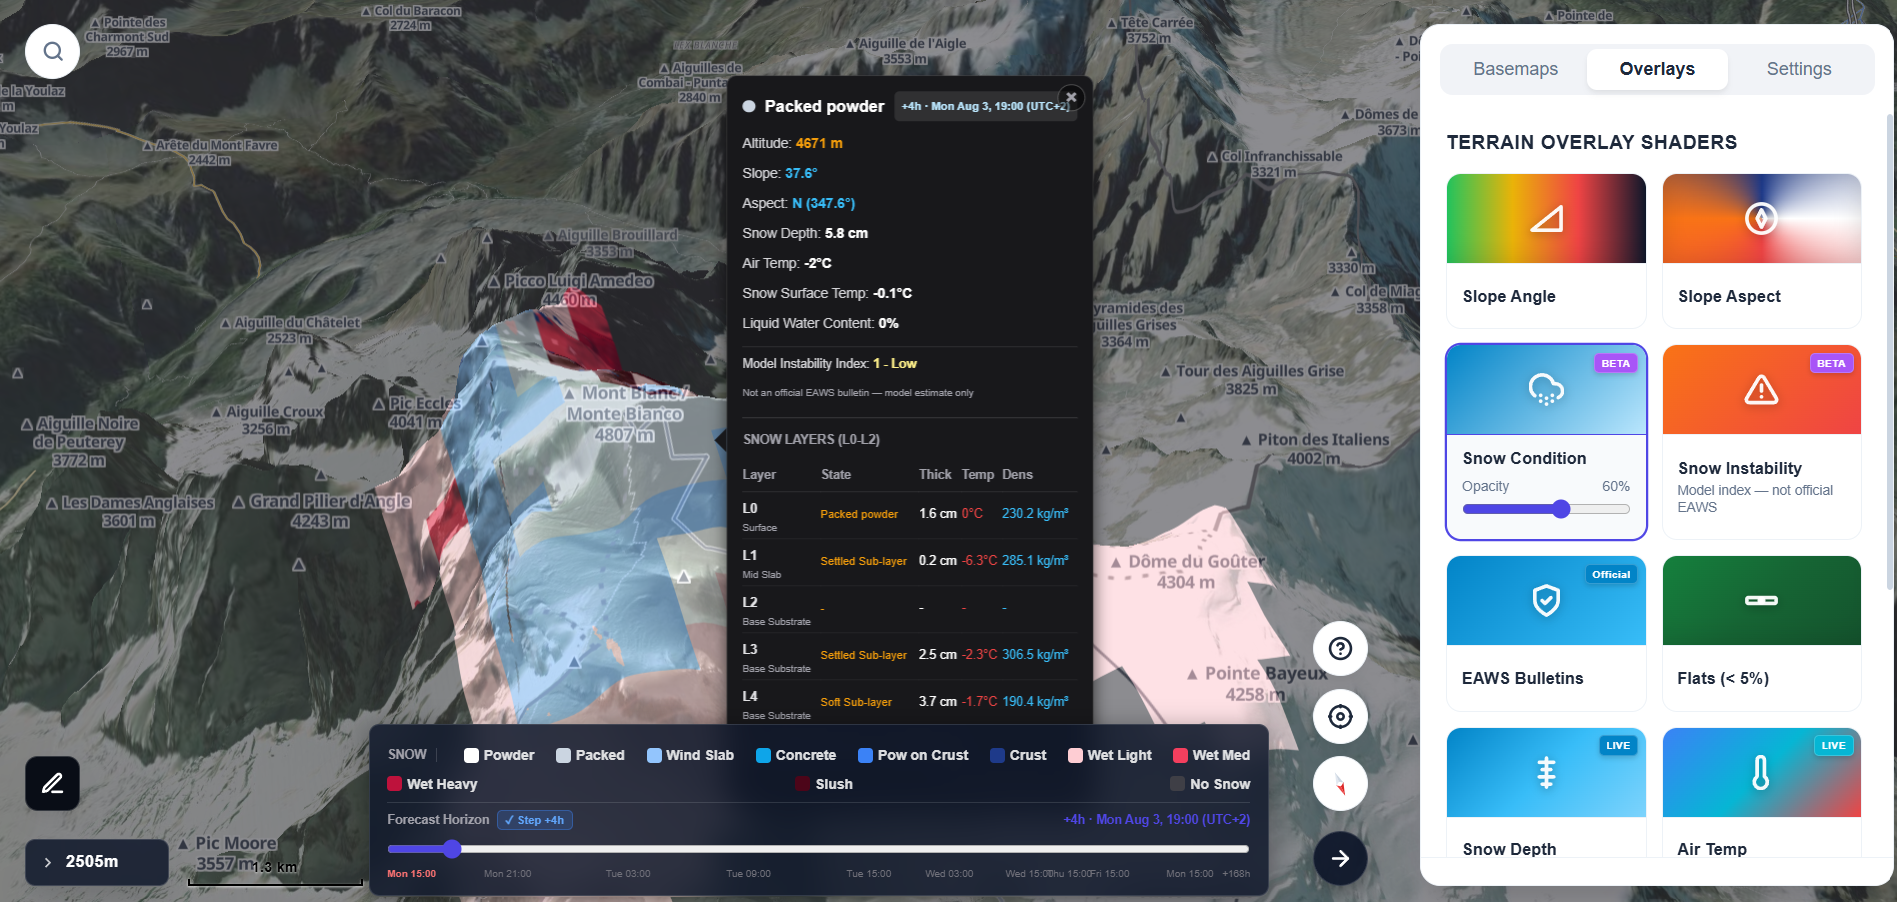The image size is (1897, 902).
Task: Enable the EAWS Bulletins shield overlay
Action: (1546, 633)
